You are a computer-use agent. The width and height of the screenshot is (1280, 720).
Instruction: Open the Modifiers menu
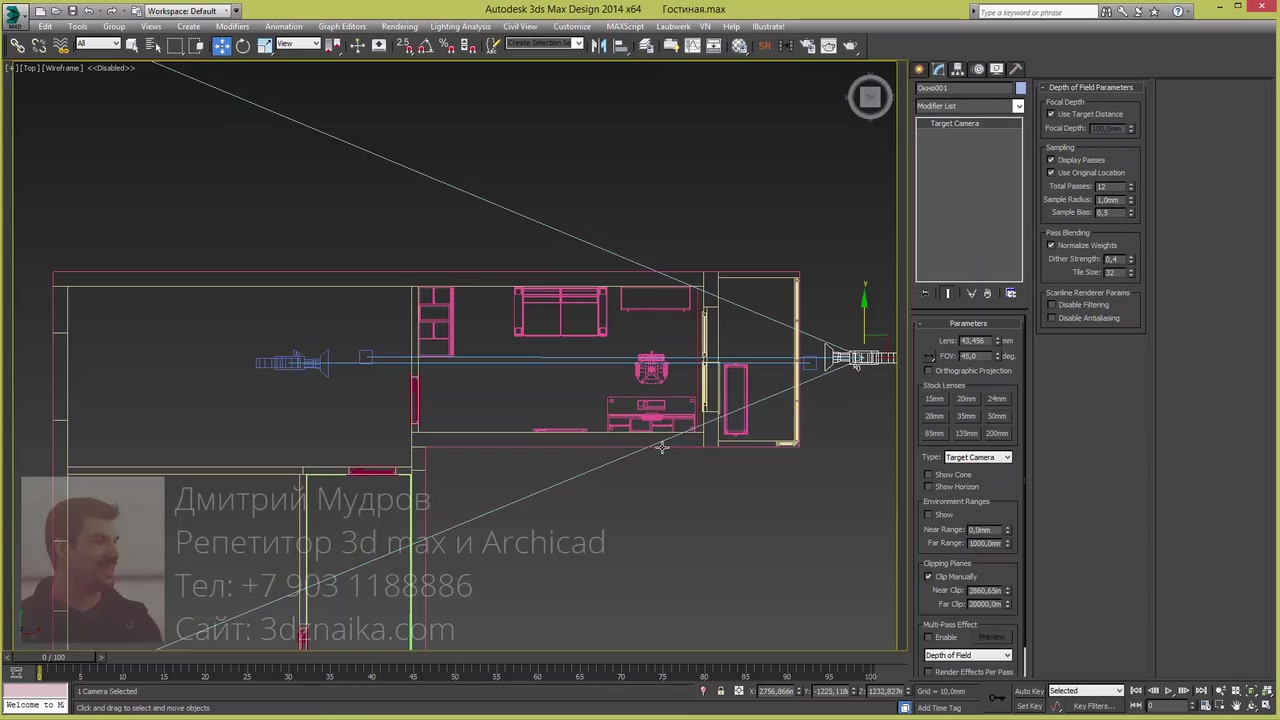(232, 27)
